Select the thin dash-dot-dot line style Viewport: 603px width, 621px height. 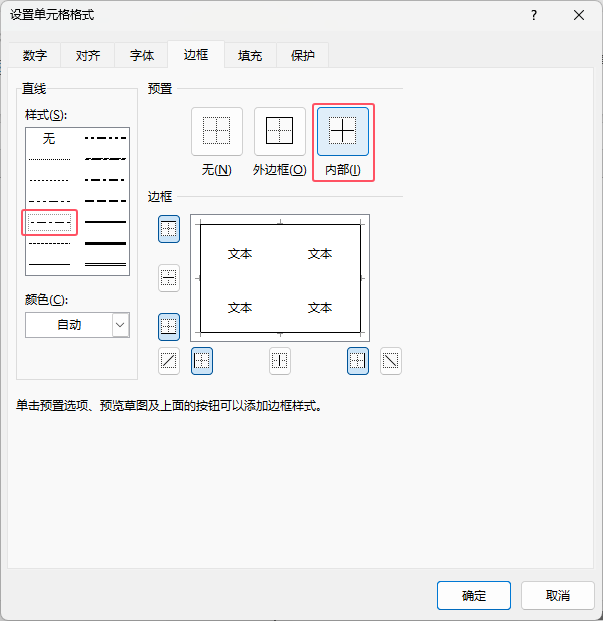(x=49, y=201)
